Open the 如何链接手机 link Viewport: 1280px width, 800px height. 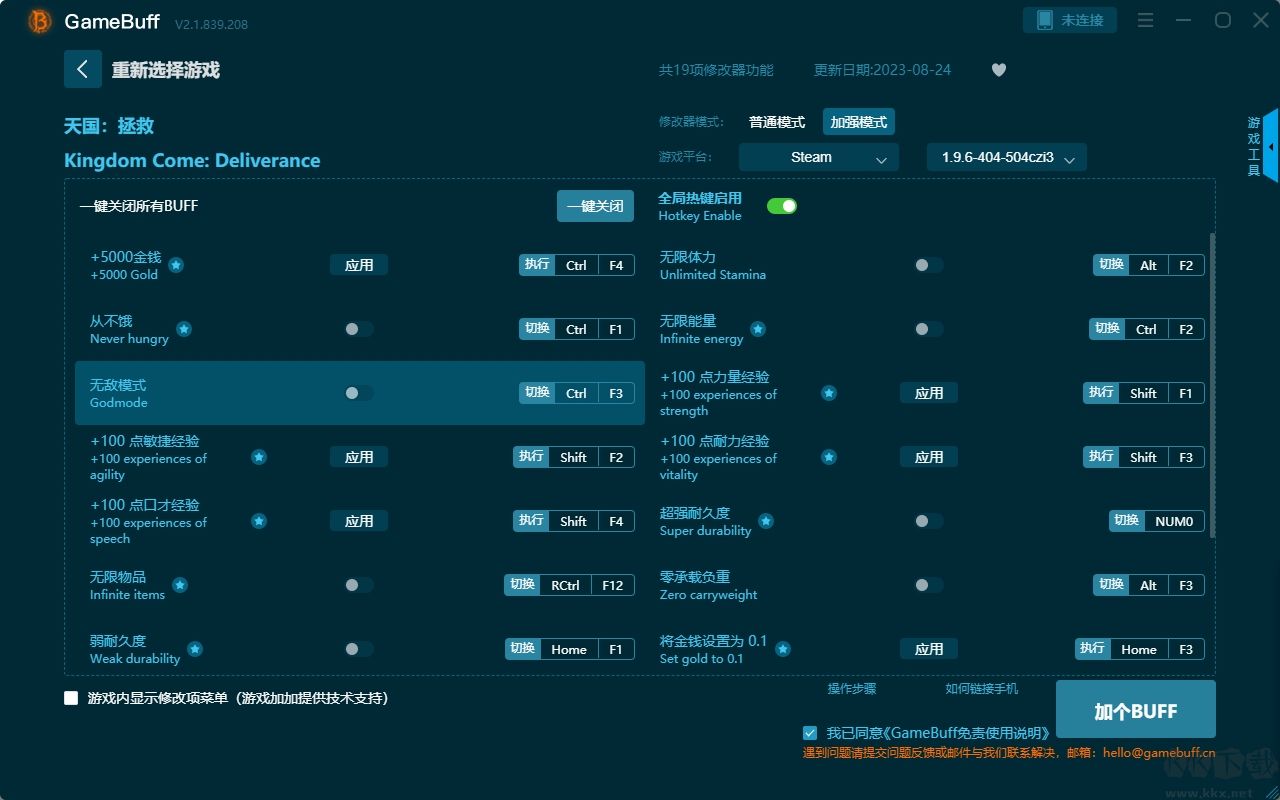(982, 689)
